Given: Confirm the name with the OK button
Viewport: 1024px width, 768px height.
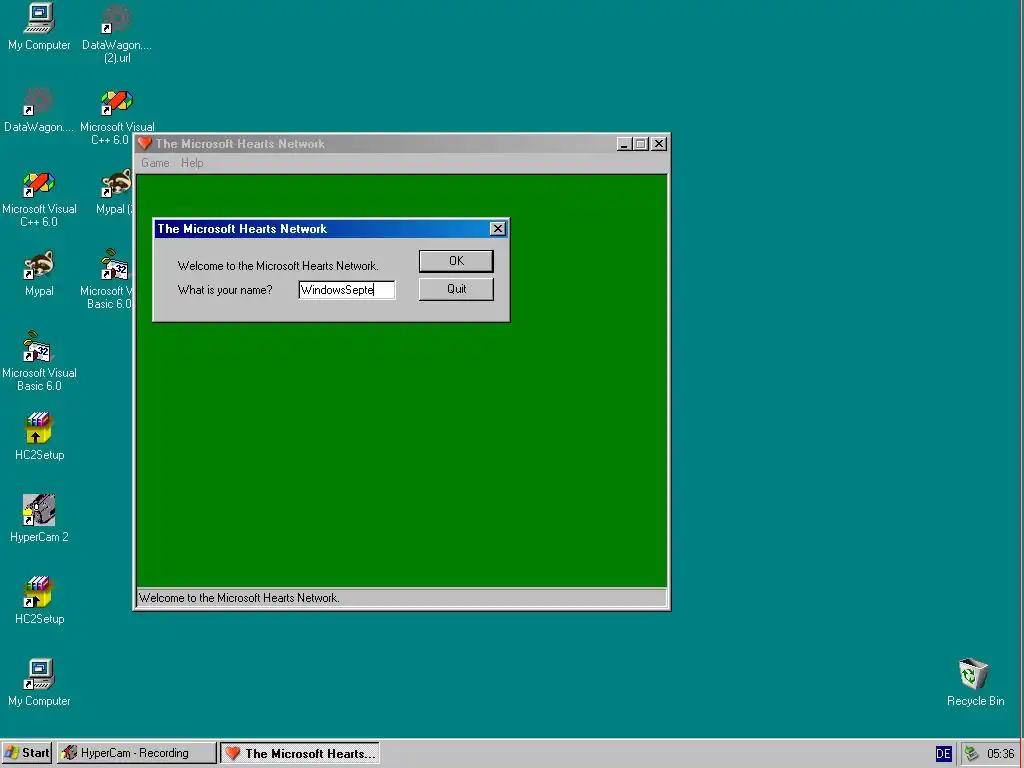Looking at the screenshot, I should click(x=456, y=261).
